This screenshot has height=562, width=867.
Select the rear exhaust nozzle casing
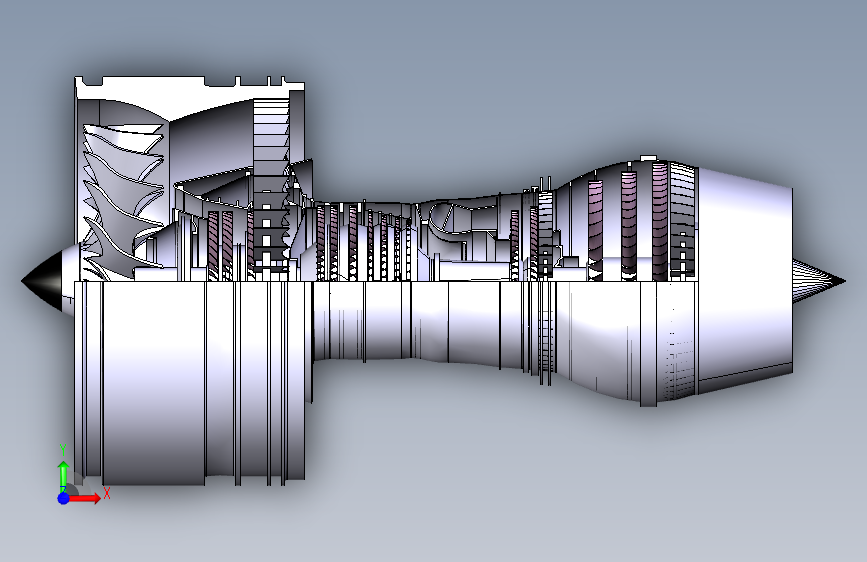tap(745, 281)
